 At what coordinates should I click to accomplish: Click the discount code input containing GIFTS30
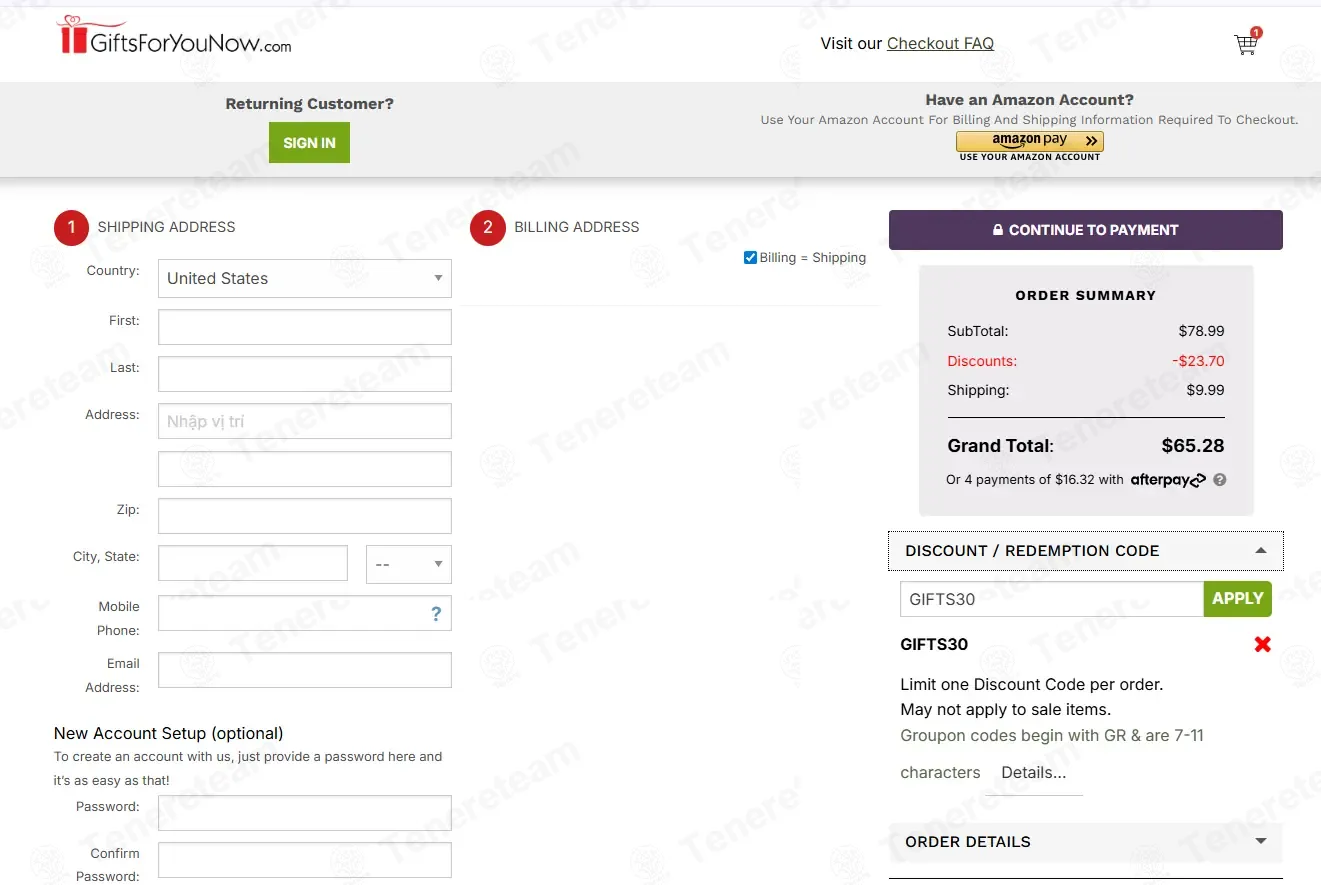pyautogui.click(x=1052, y=599)
